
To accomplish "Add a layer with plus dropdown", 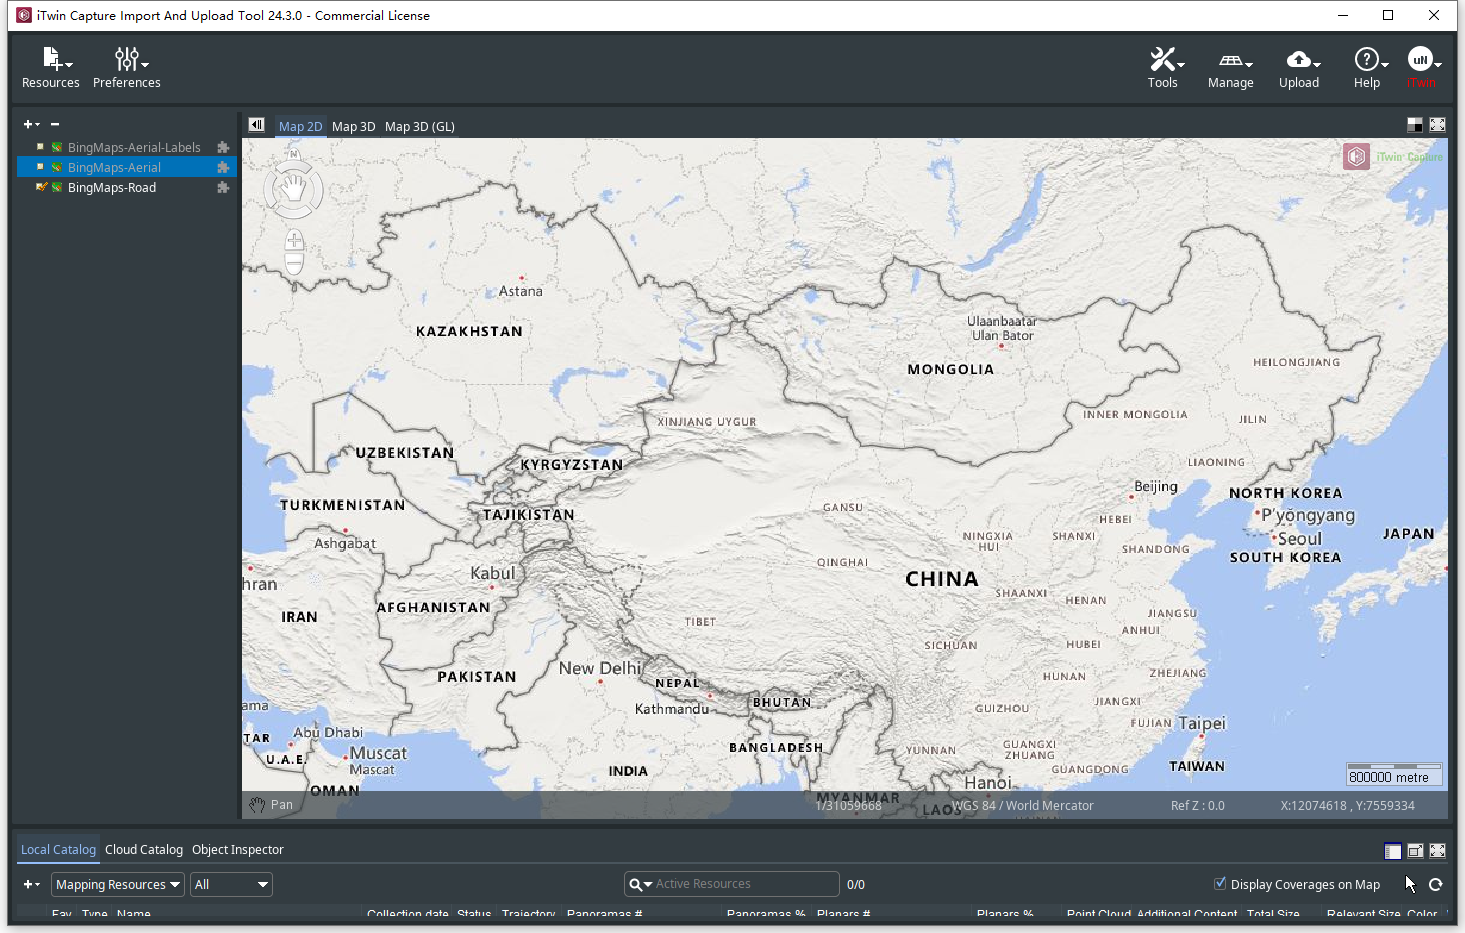I will click(x=31, y=124).
